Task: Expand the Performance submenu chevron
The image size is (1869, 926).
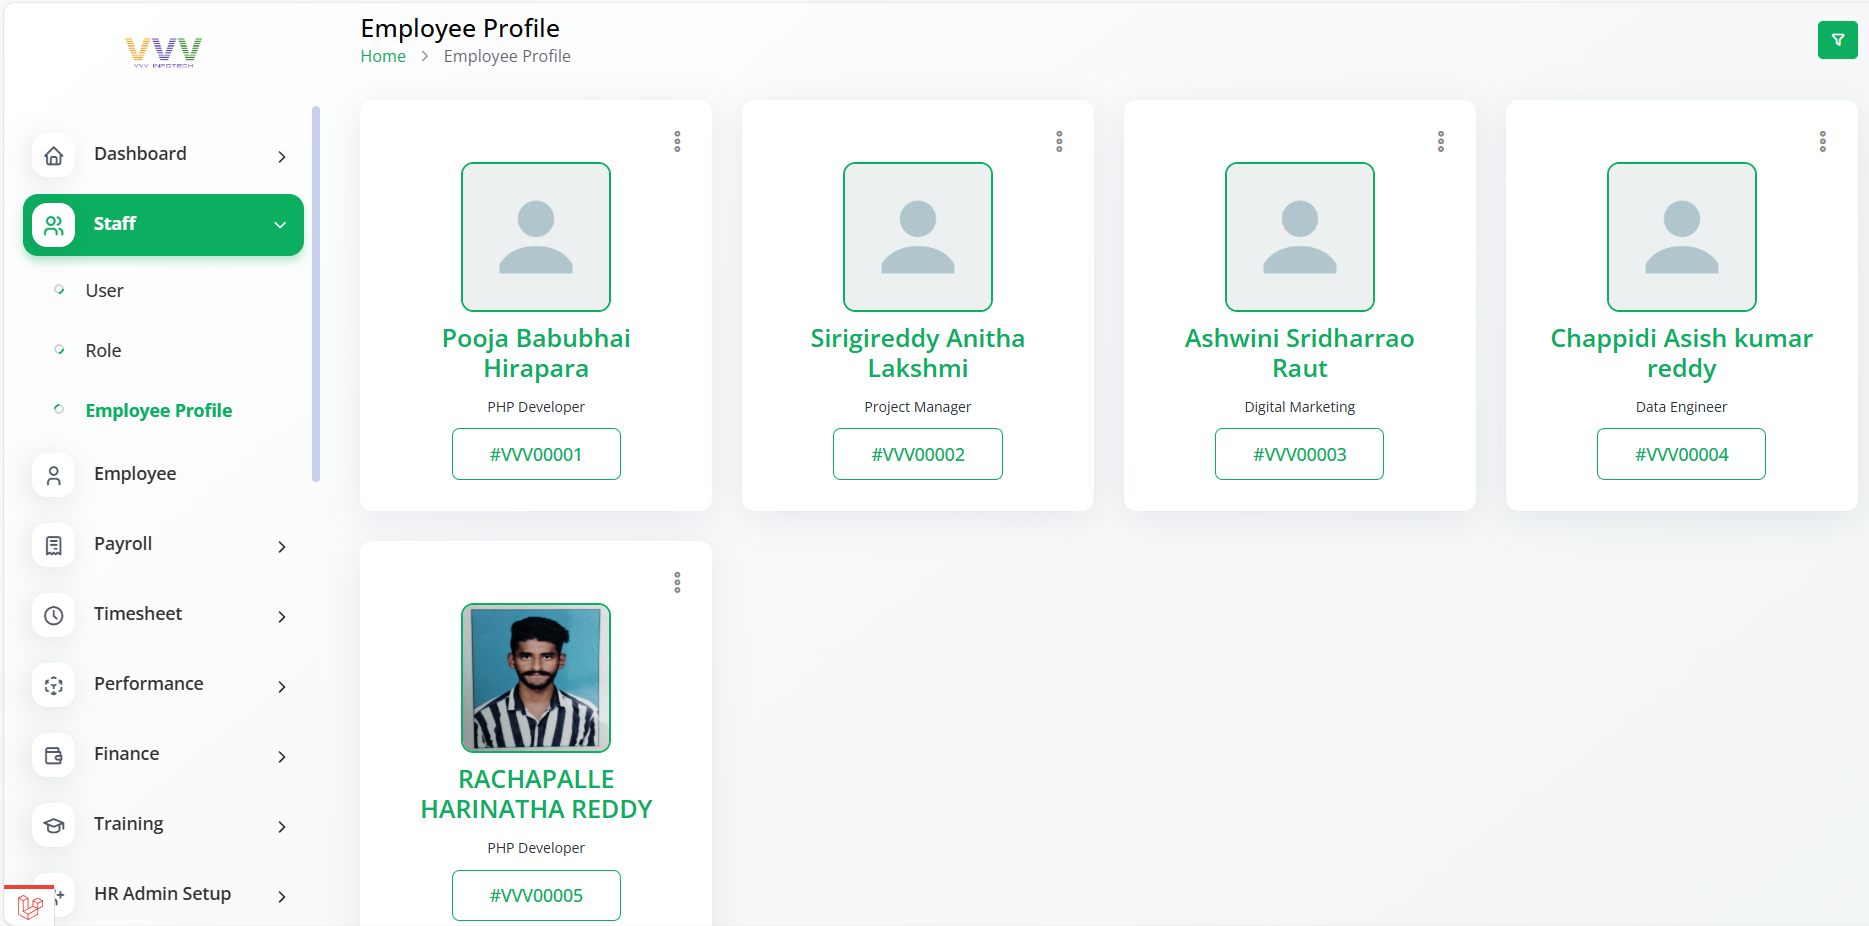Action: tap(282, 686)
